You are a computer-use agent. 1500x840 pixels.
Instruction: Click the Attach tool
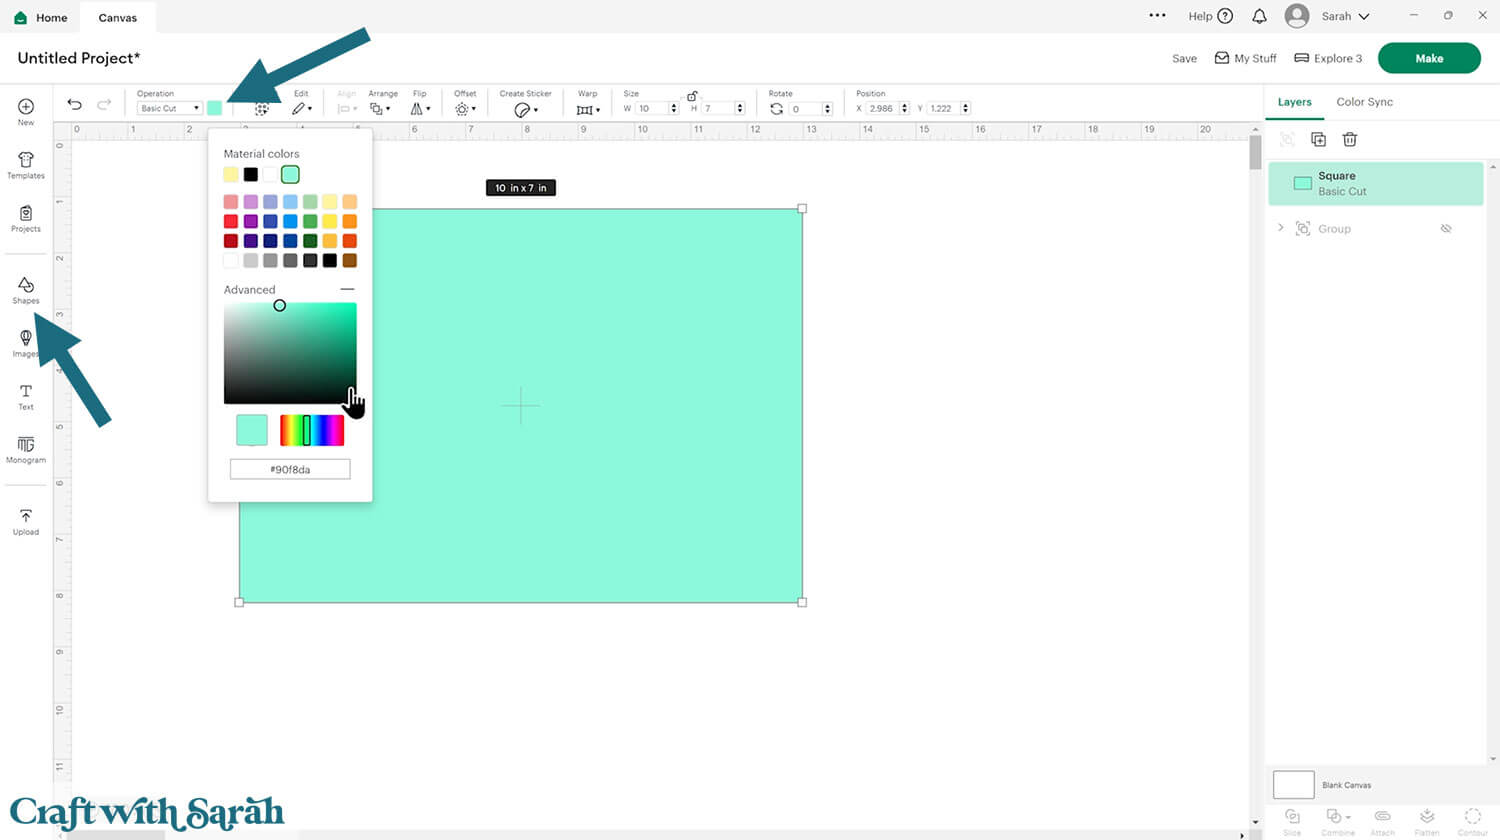1382,820
